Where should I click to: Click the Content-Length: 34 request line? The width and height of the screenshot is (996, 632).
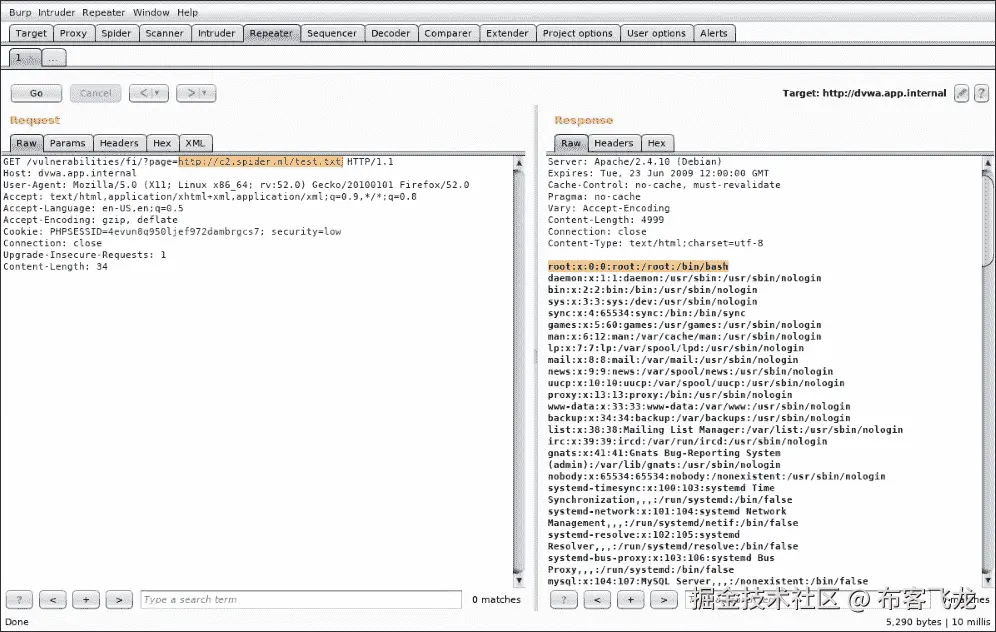pyautogui.click(x=55, y=266)
